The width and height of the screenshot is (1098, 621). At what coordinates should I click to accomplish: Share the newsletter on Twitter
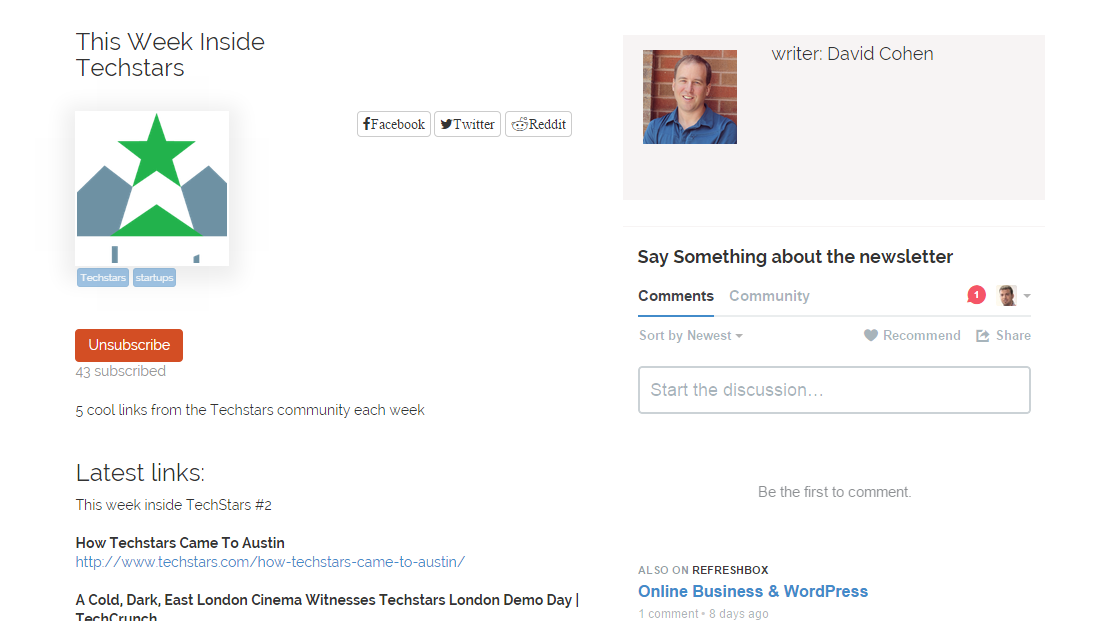coord(467,124)
